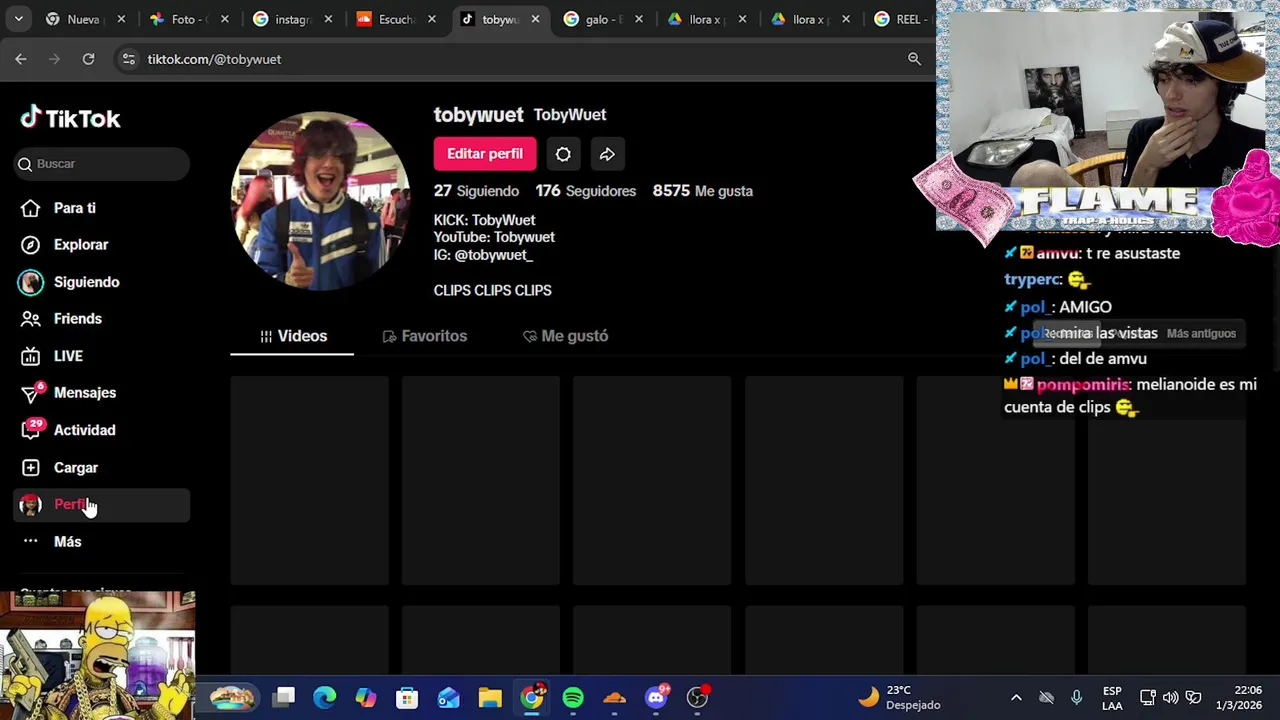Open OBS Studio from the taskbar

tap(698, 697)
